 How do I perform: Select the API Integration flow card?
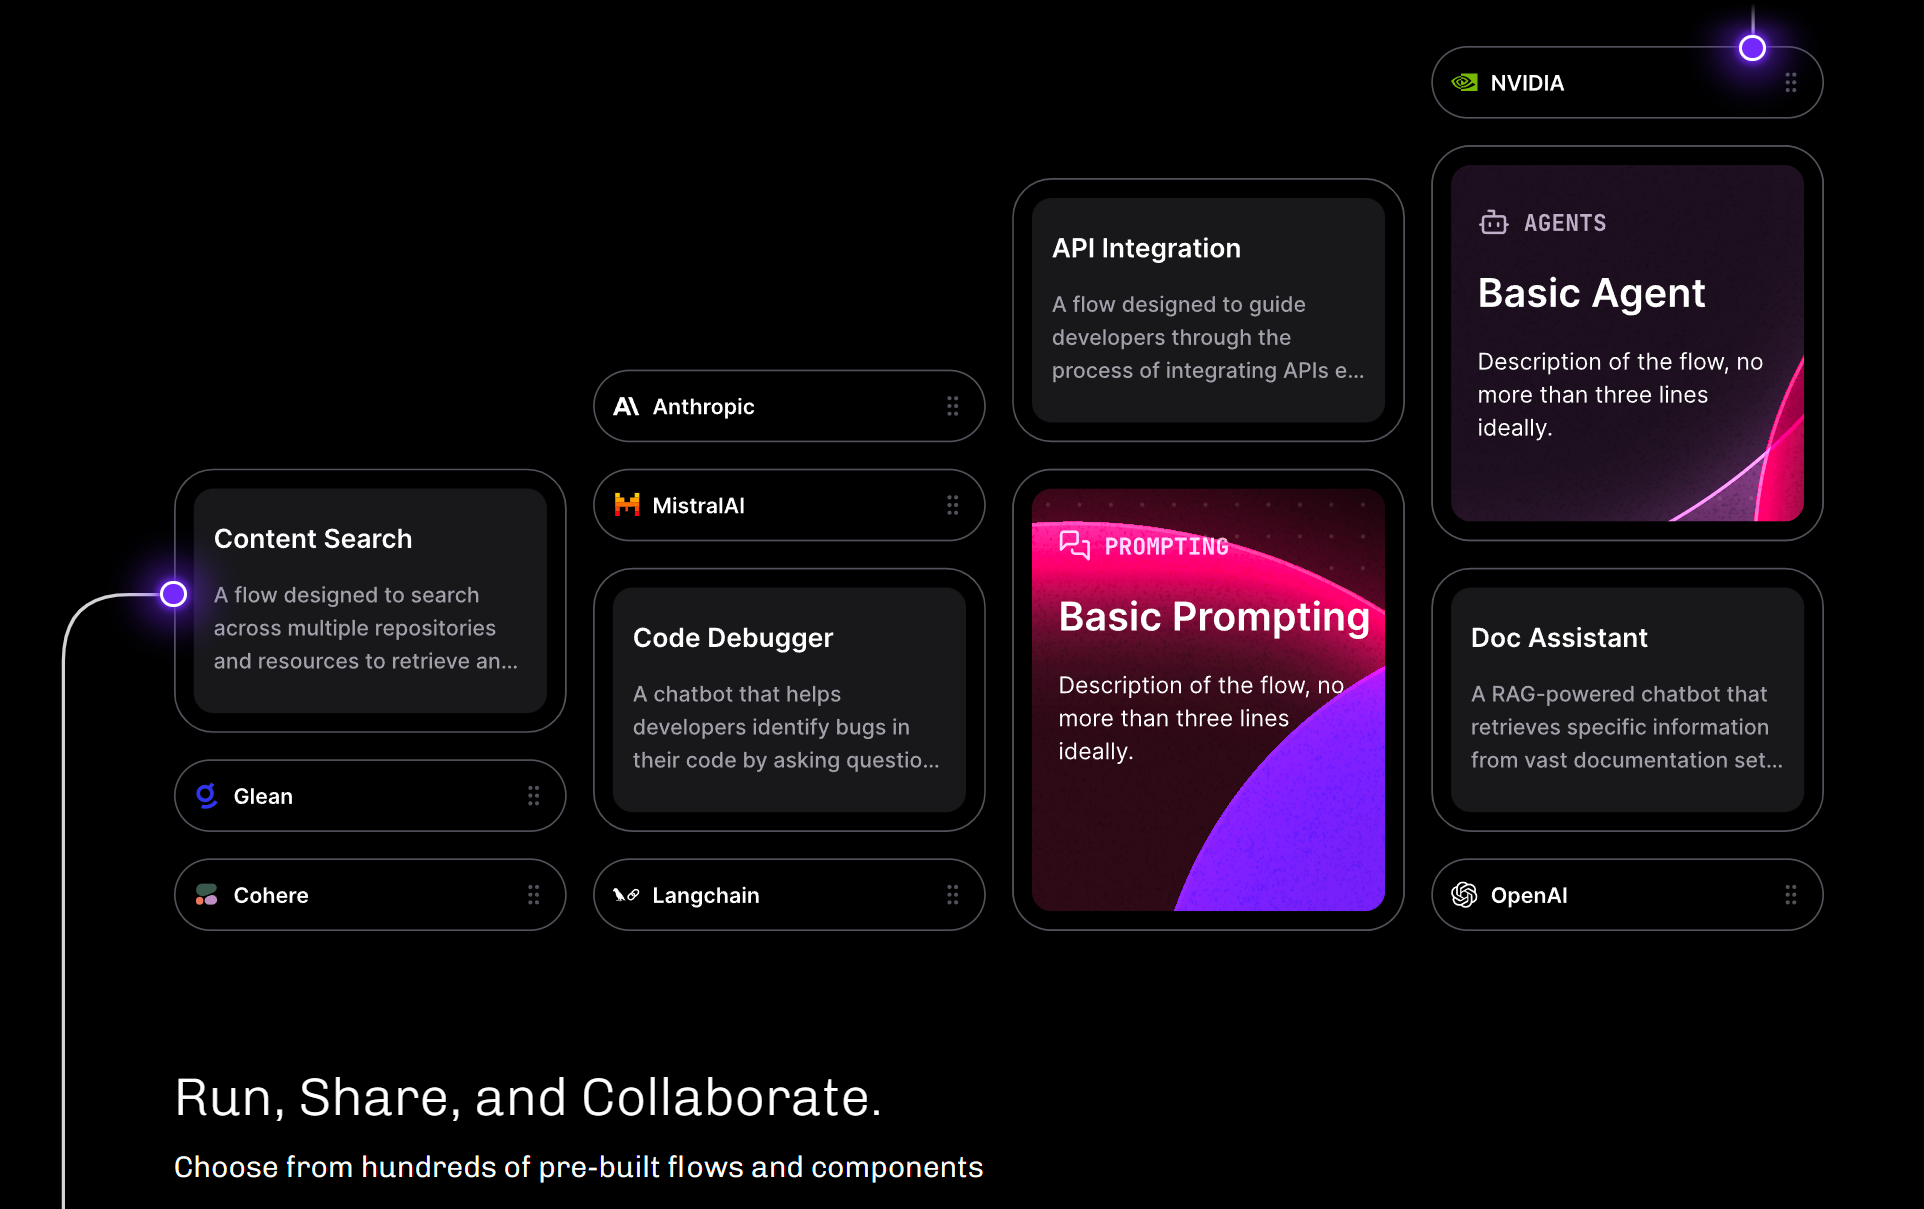click(1208, 310)
